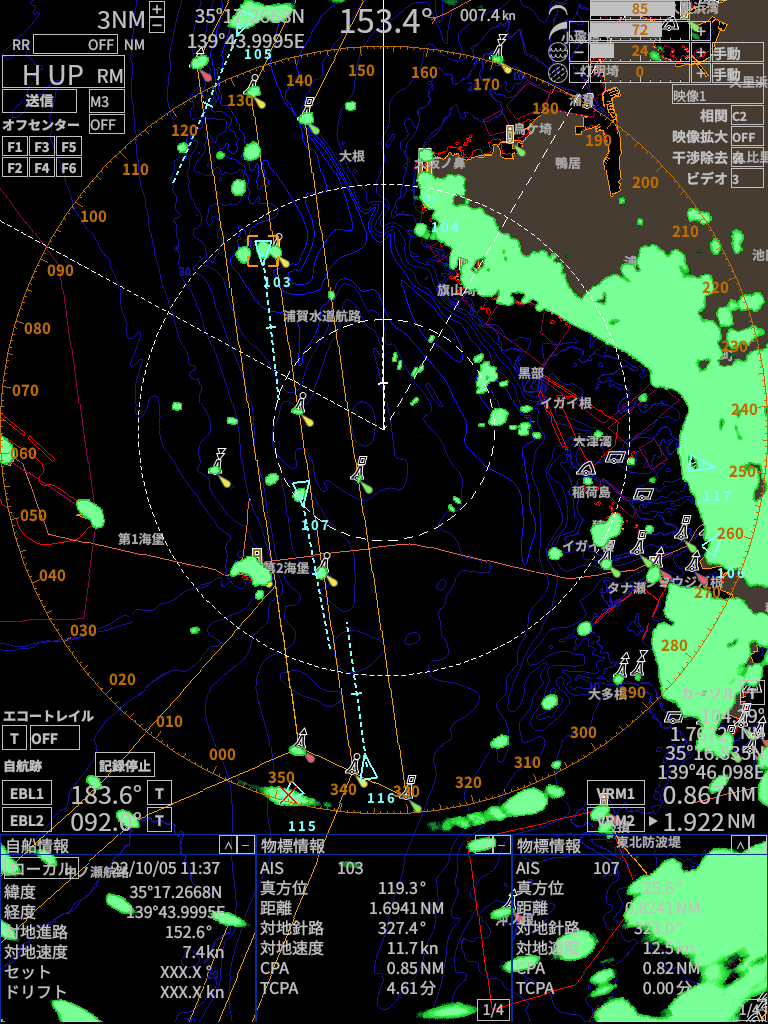Screen dimensions: 768x1024
Task: Click the H UP RM orientation mode button
Action: (x=62, y=73)
